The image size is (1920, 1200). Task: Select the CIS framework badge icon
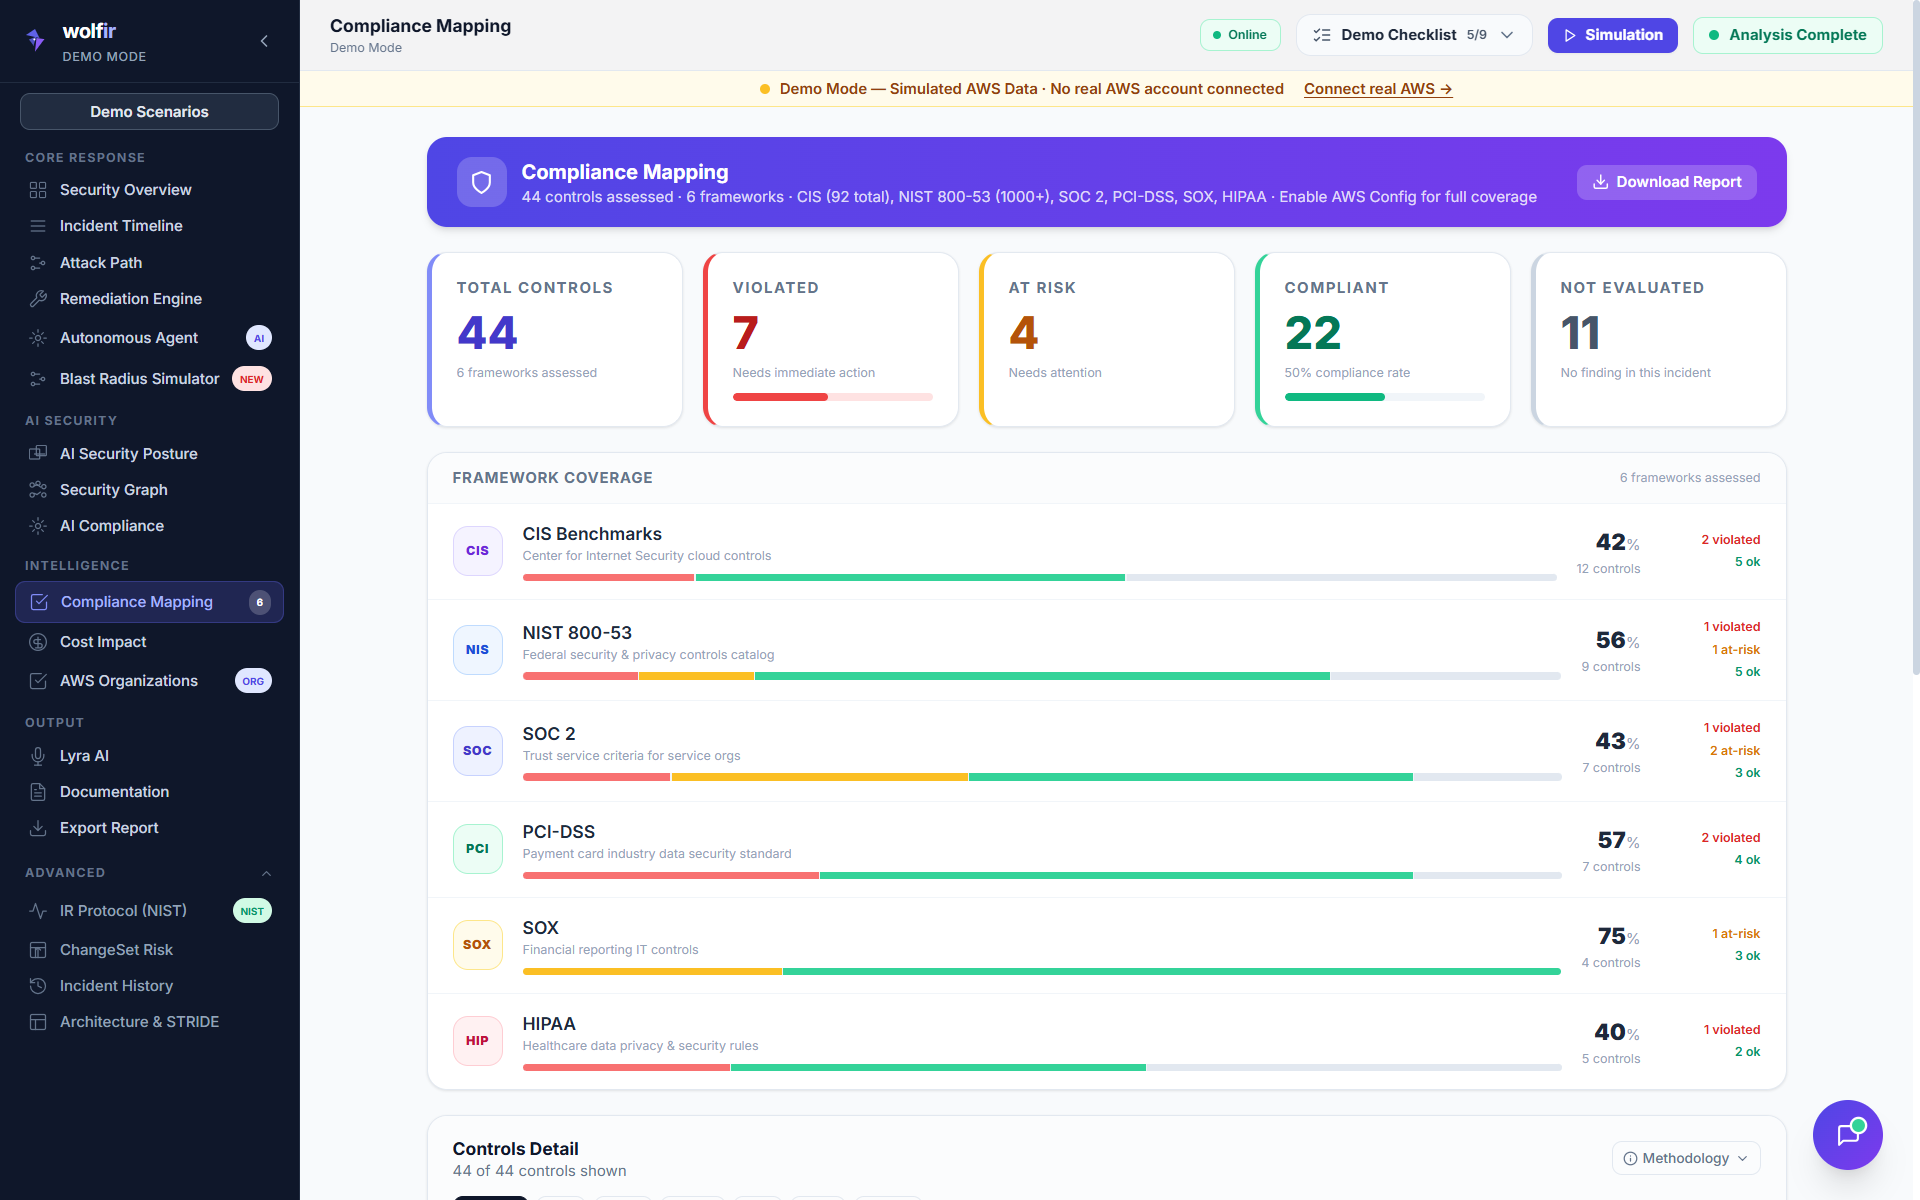point(477,551)
